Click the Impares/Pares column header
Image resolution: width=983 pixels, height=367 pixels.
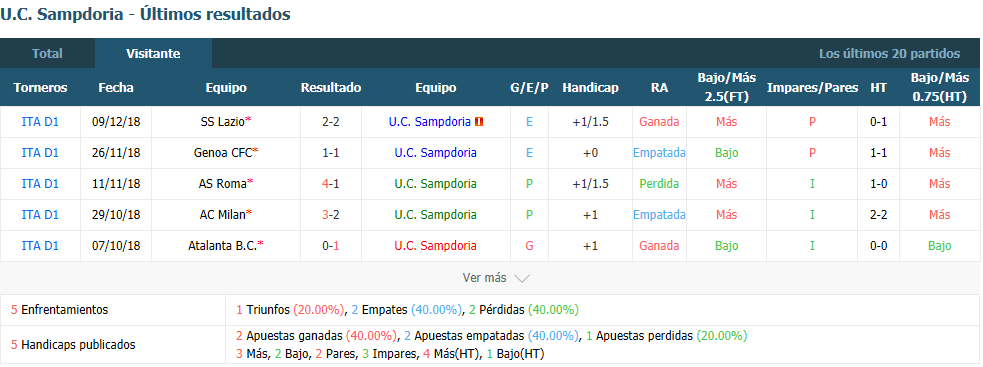pyautogui.click(x=812, y=88)
